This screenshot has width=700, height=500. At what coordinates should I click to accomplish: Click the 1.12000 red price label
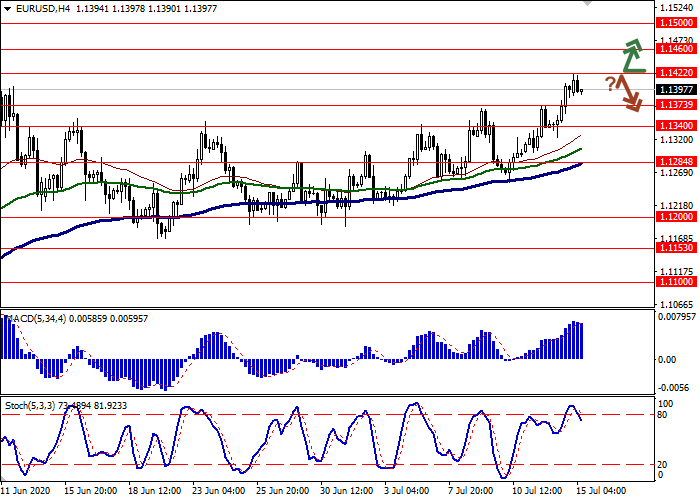(x=676, y=216)
